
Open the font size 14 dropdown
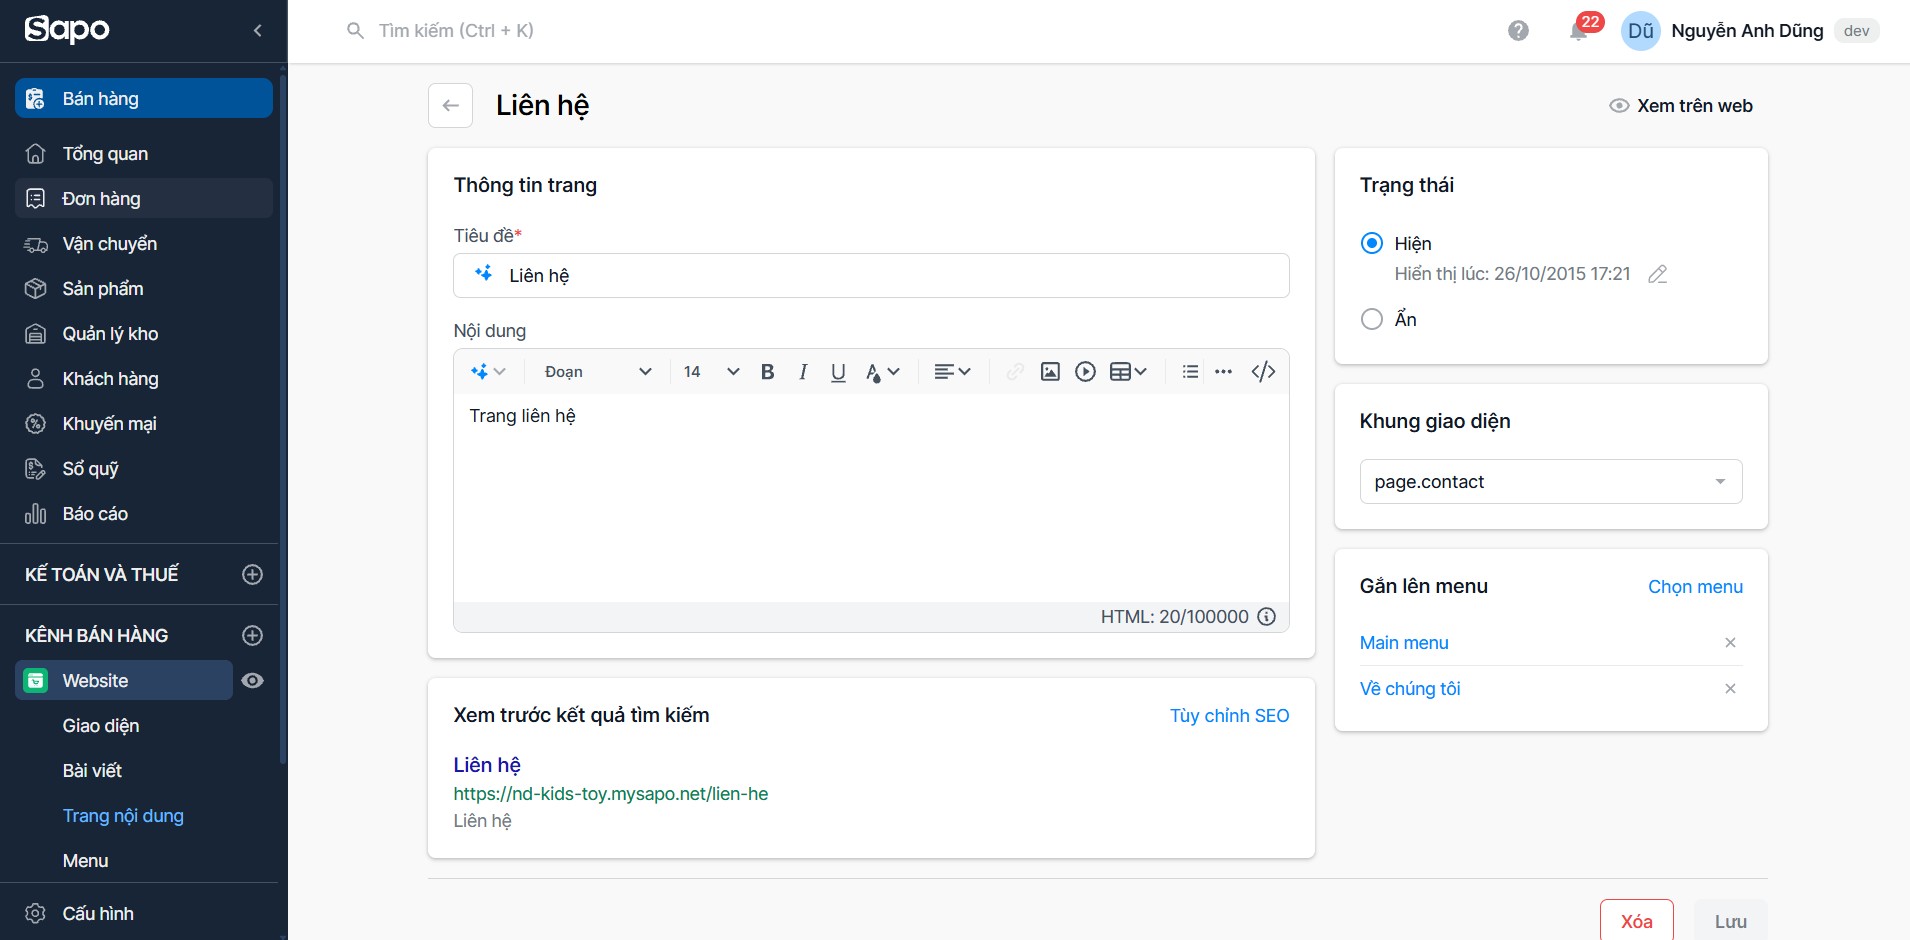(x=711, y=372)
